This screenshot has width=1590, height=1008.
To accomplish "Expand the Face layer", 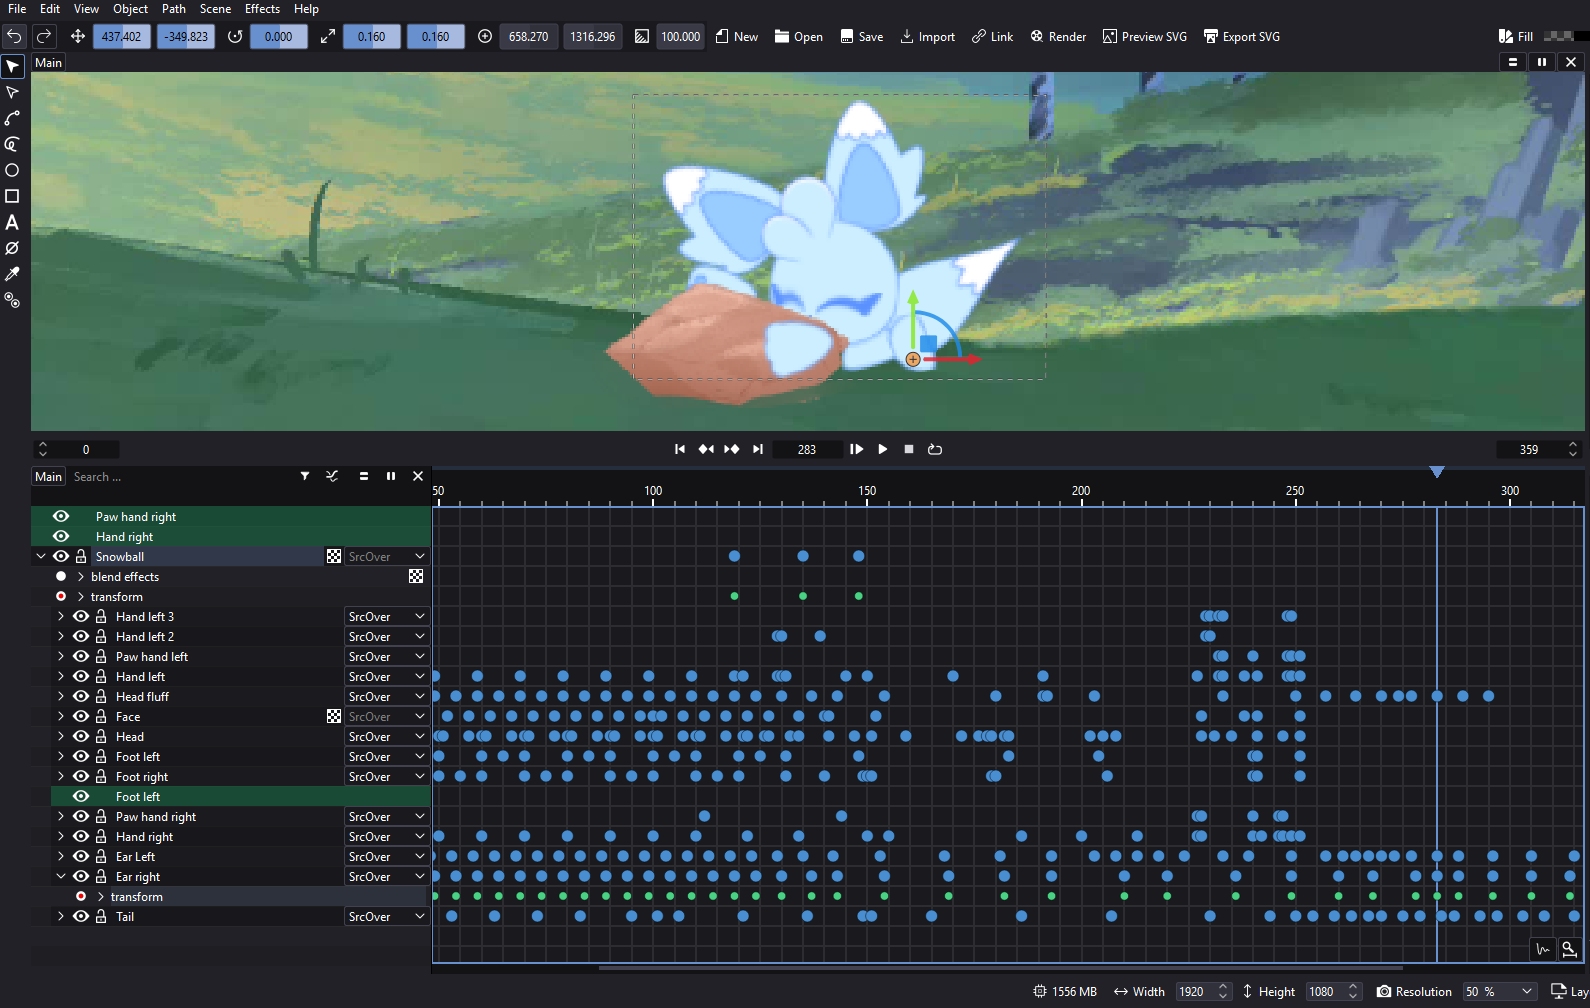I will 61,716.
